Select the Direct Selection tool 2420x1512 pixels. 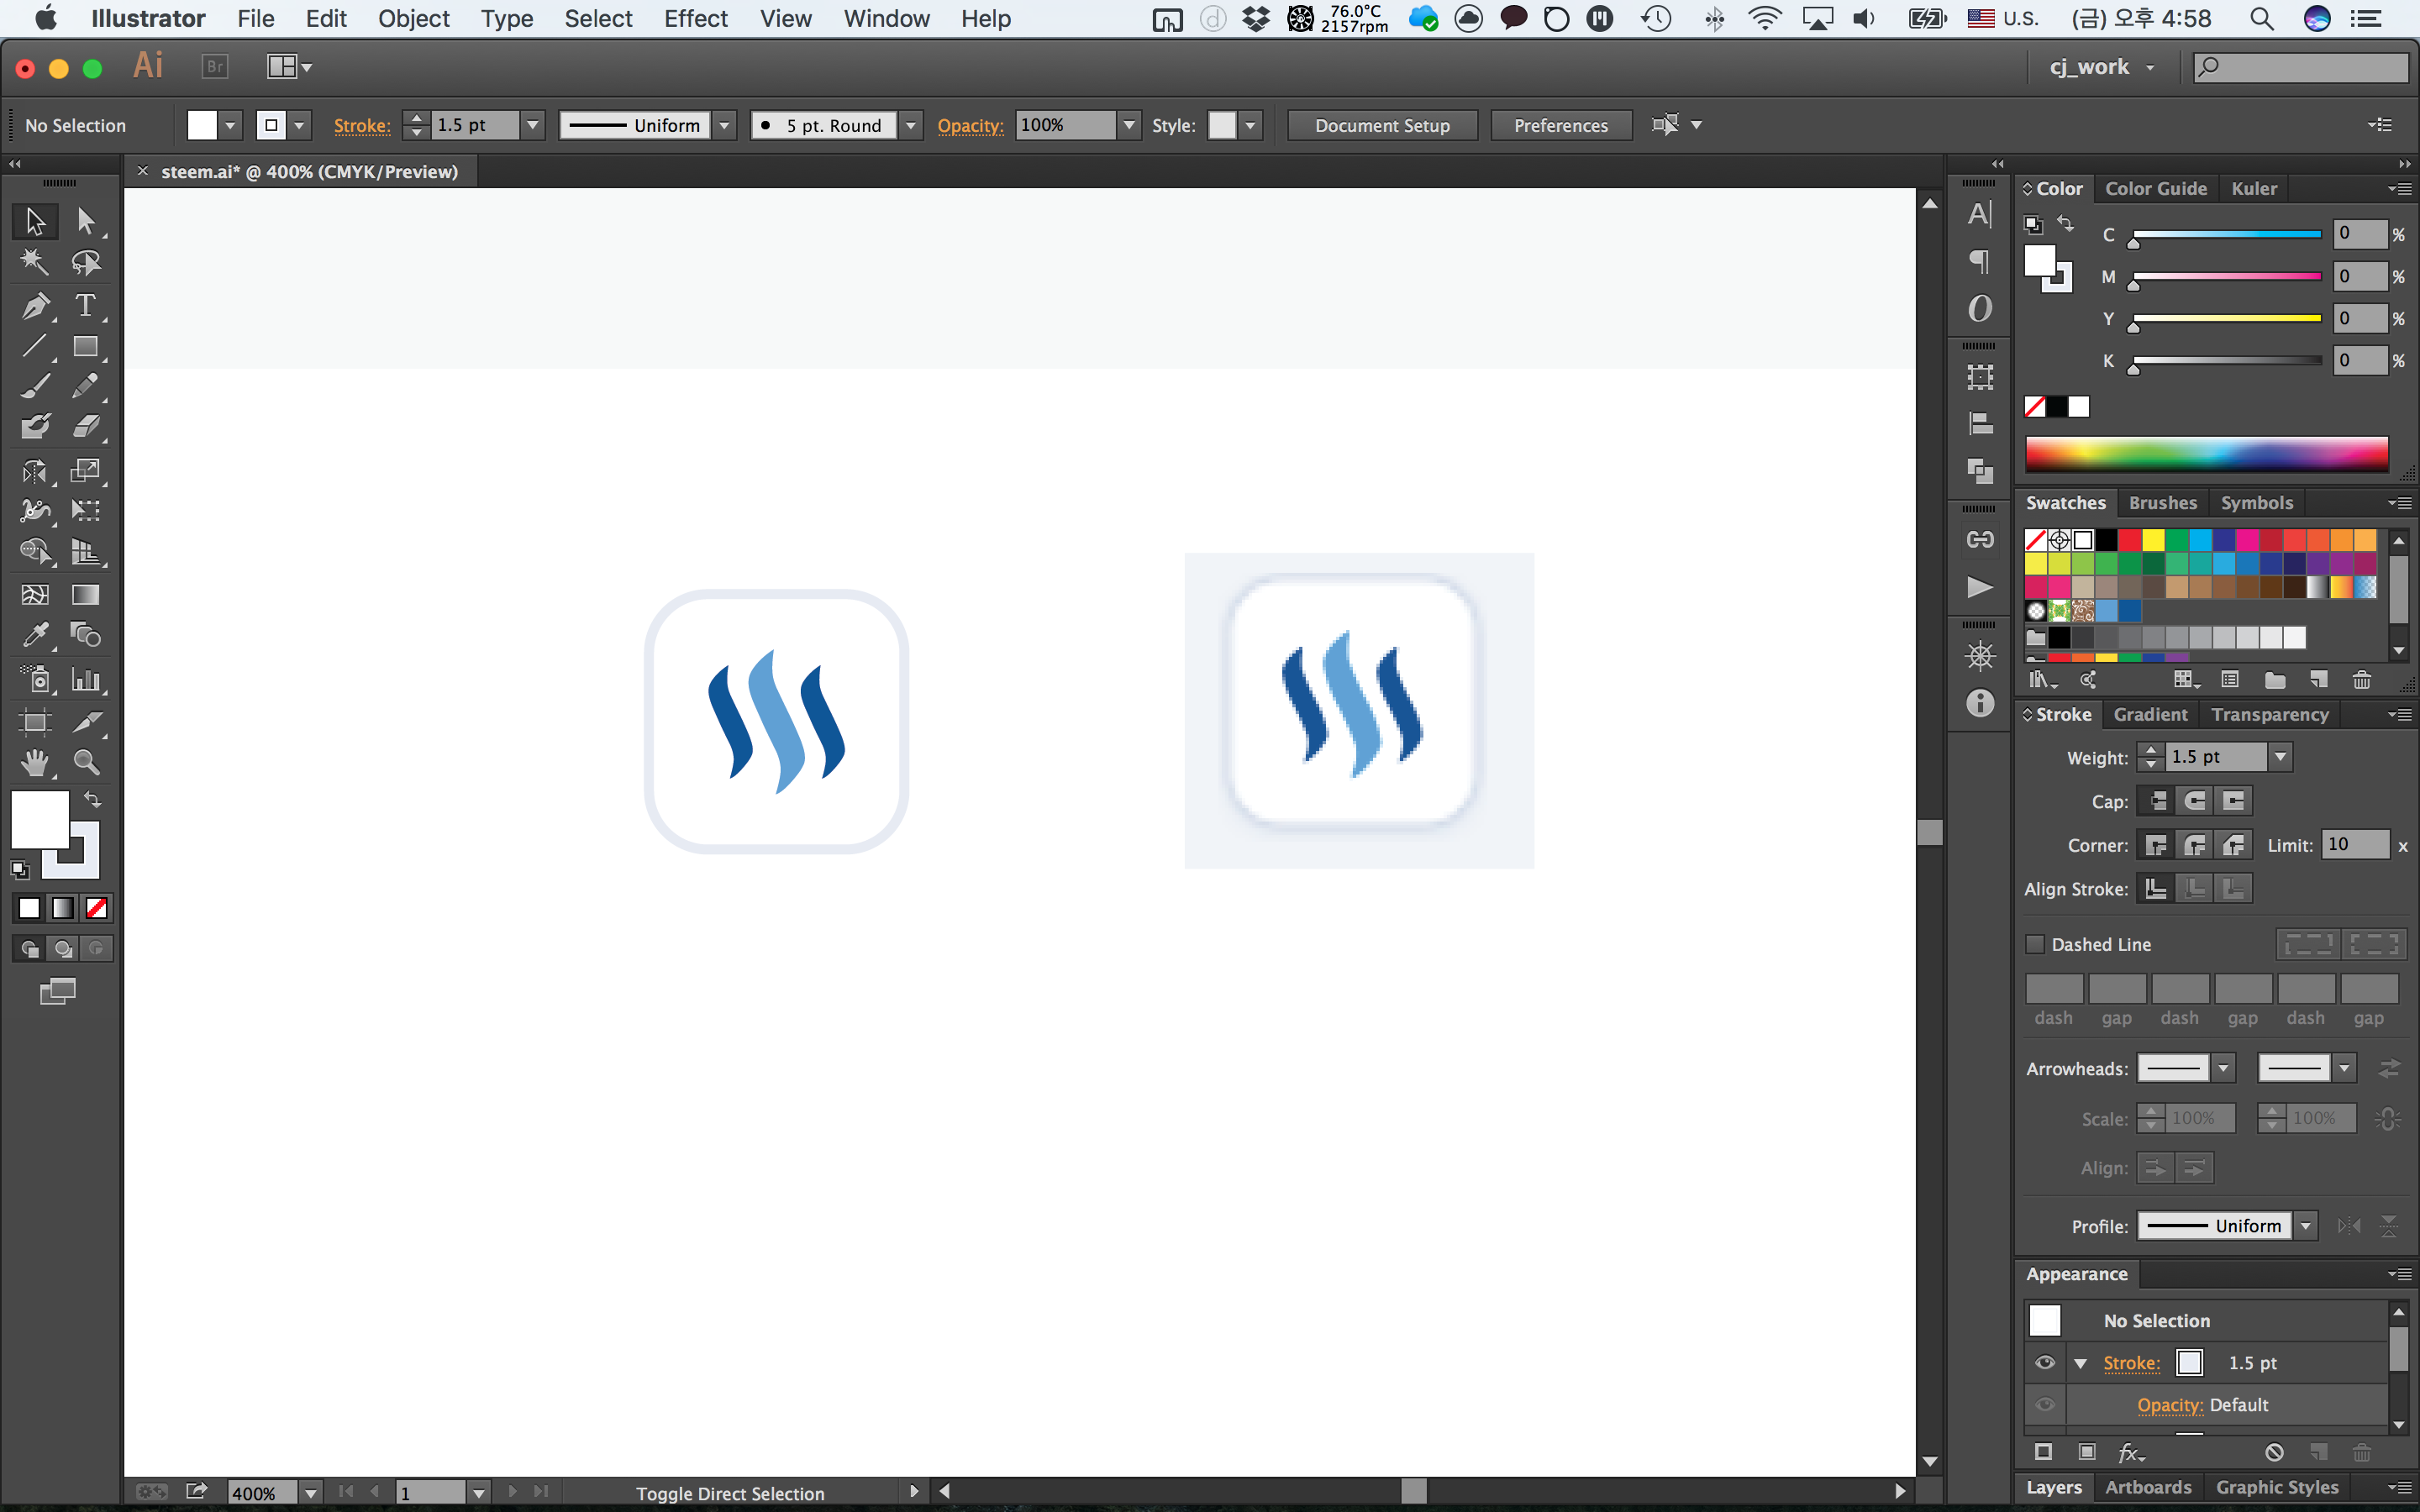click(86, 220)
